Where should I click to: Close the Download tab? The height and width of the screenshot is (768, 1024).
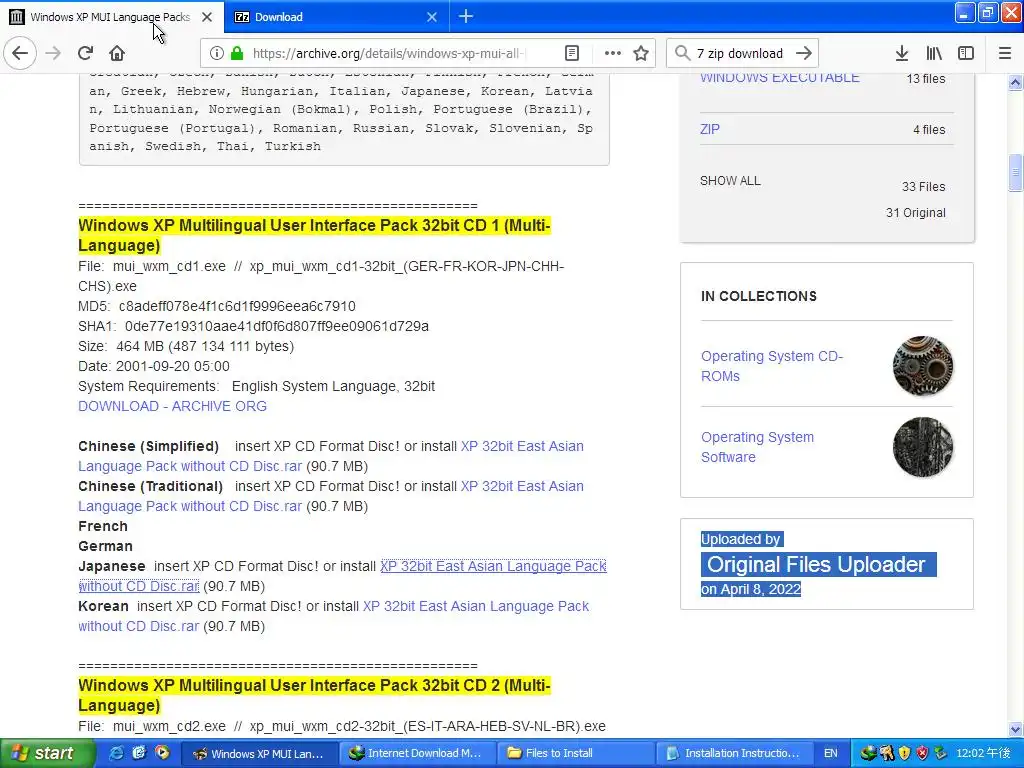pos(432,17)
